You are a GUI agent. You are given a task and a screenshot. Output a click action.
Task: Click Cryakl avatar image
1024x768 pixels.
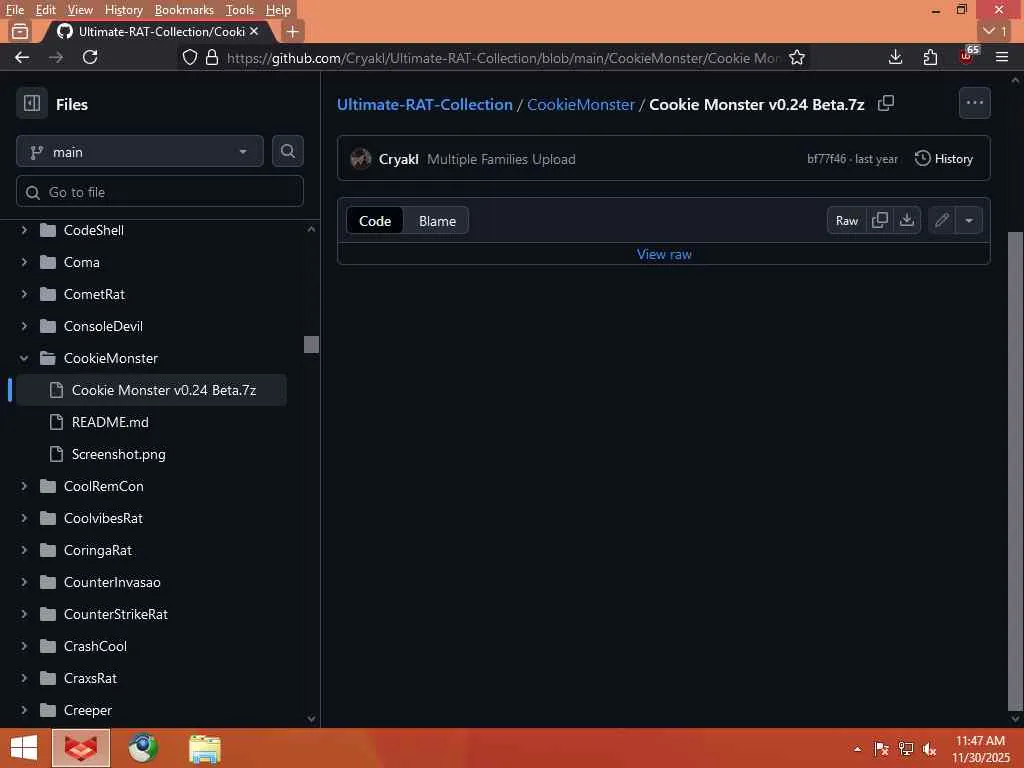(360, 159)
